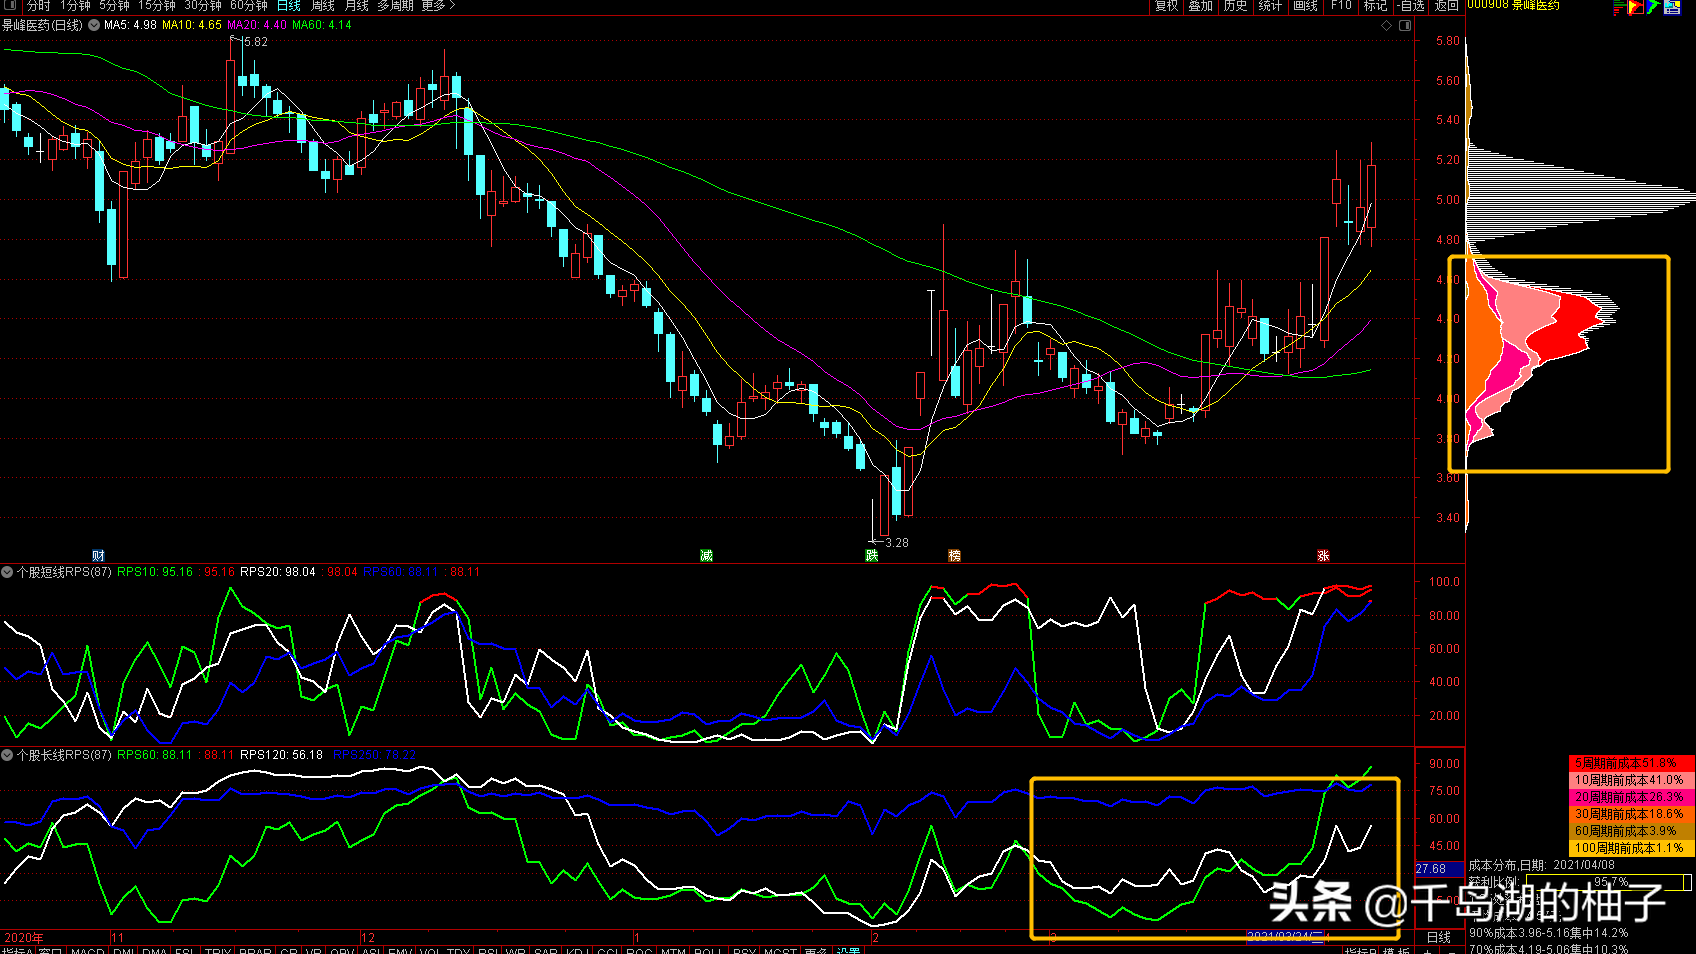Viewport: 1696px width, 954px height.
Task: Switch to the 周线 weekly chart tab
Action: tap(323, 6)
